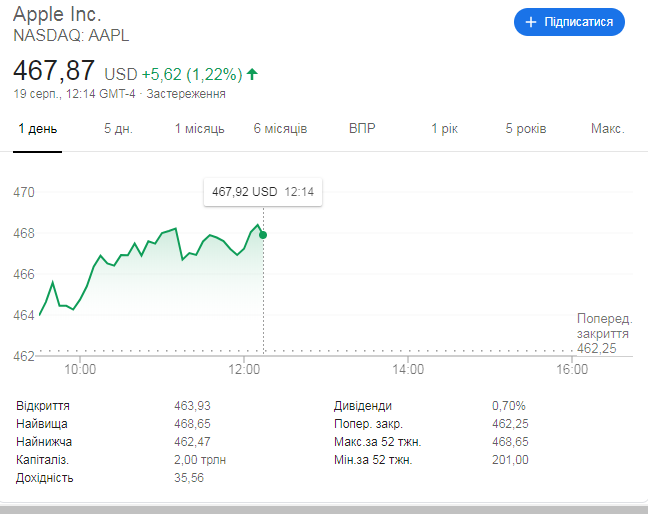The width and height of the screenshot is (648, 514).
Task: Open the Застереження disclaimer link
Action: (186, 94)
